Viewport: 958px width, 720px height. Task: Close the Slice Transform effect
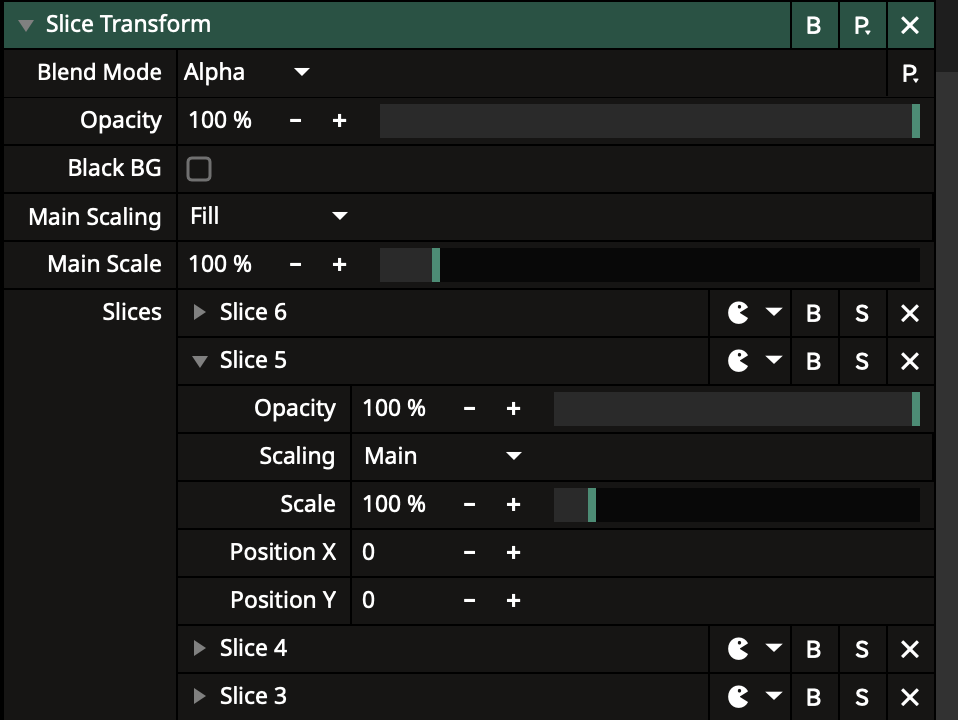point(909,25)
